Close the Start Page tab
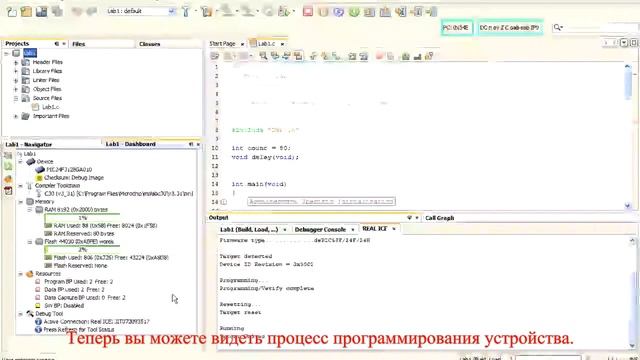 242,44
